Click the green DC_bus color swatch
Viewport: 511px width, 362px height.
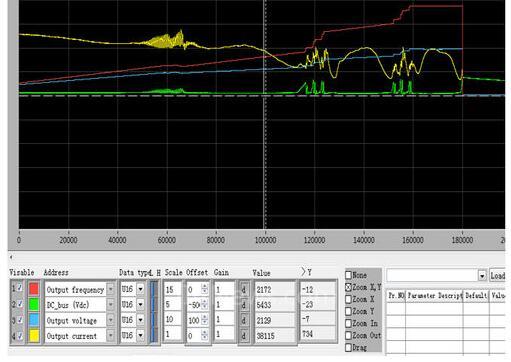pos(34,304)
